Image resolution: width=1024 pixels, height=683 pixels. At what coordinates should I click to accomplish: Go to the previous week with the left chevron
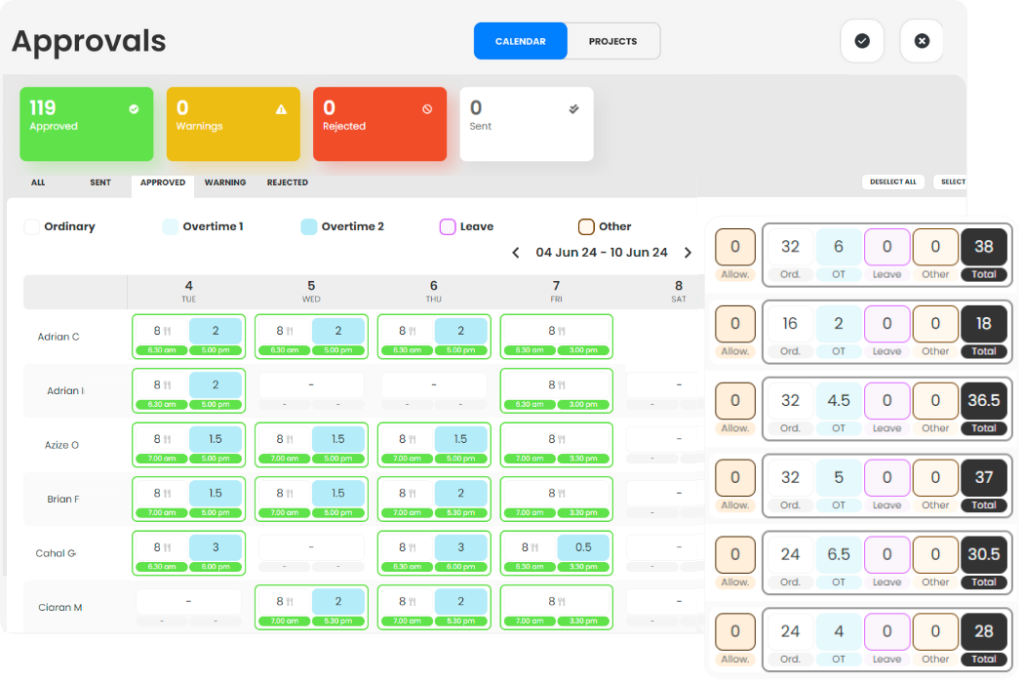(516, 252)
